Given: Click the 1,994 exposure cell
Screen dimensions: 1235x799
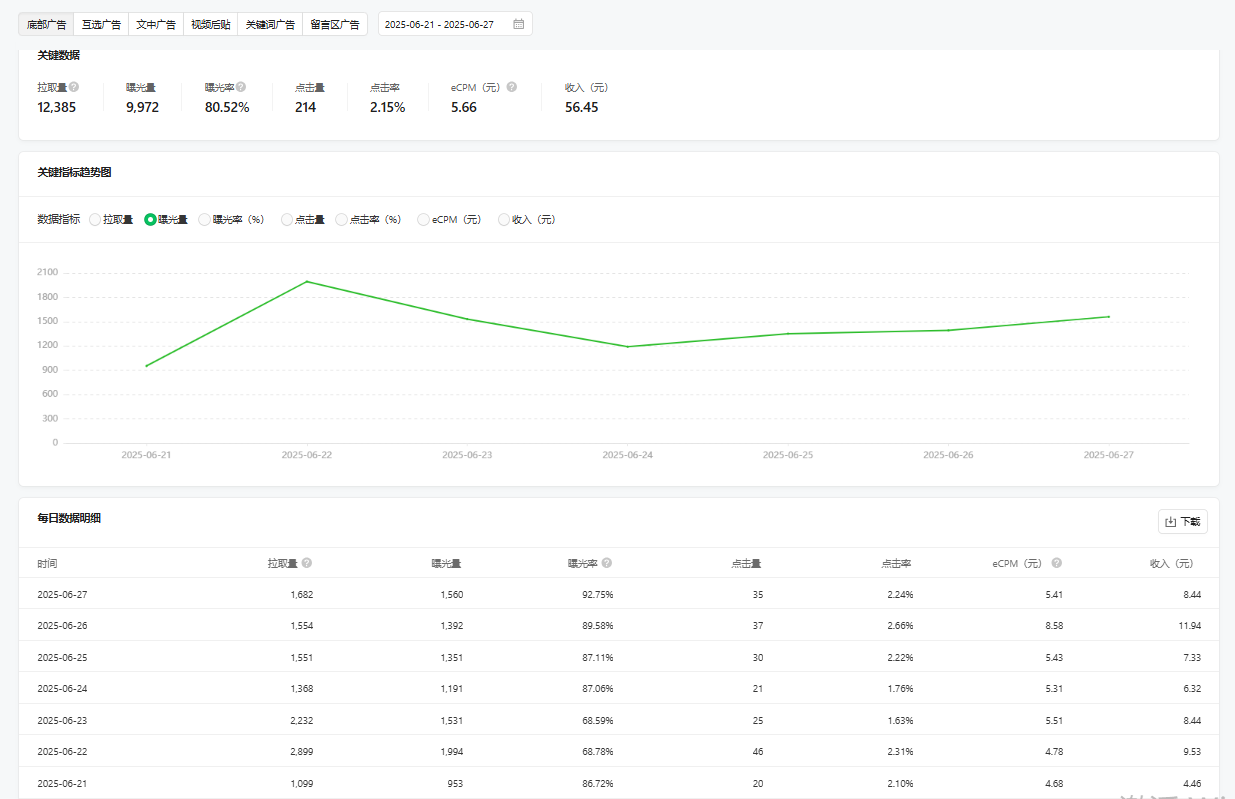Looking at the screenshot, I should click(451, 751).
